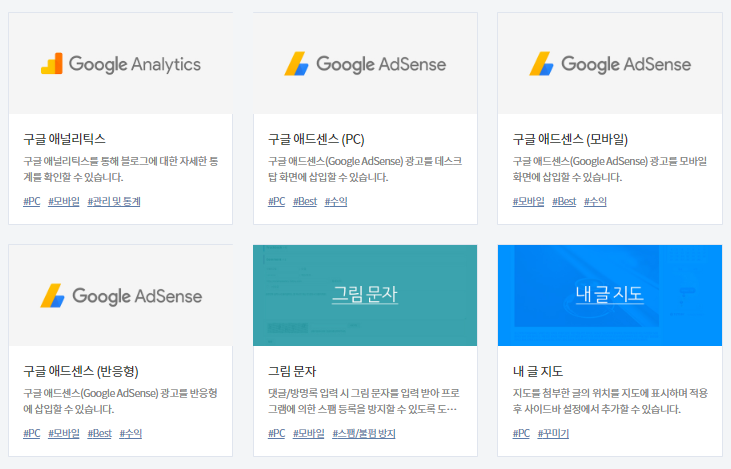Click #PC tag under 구글 애드센스 (반응형)
Image resolution: width=731 pixels, height=469 pixels.
tap(32, 434)
